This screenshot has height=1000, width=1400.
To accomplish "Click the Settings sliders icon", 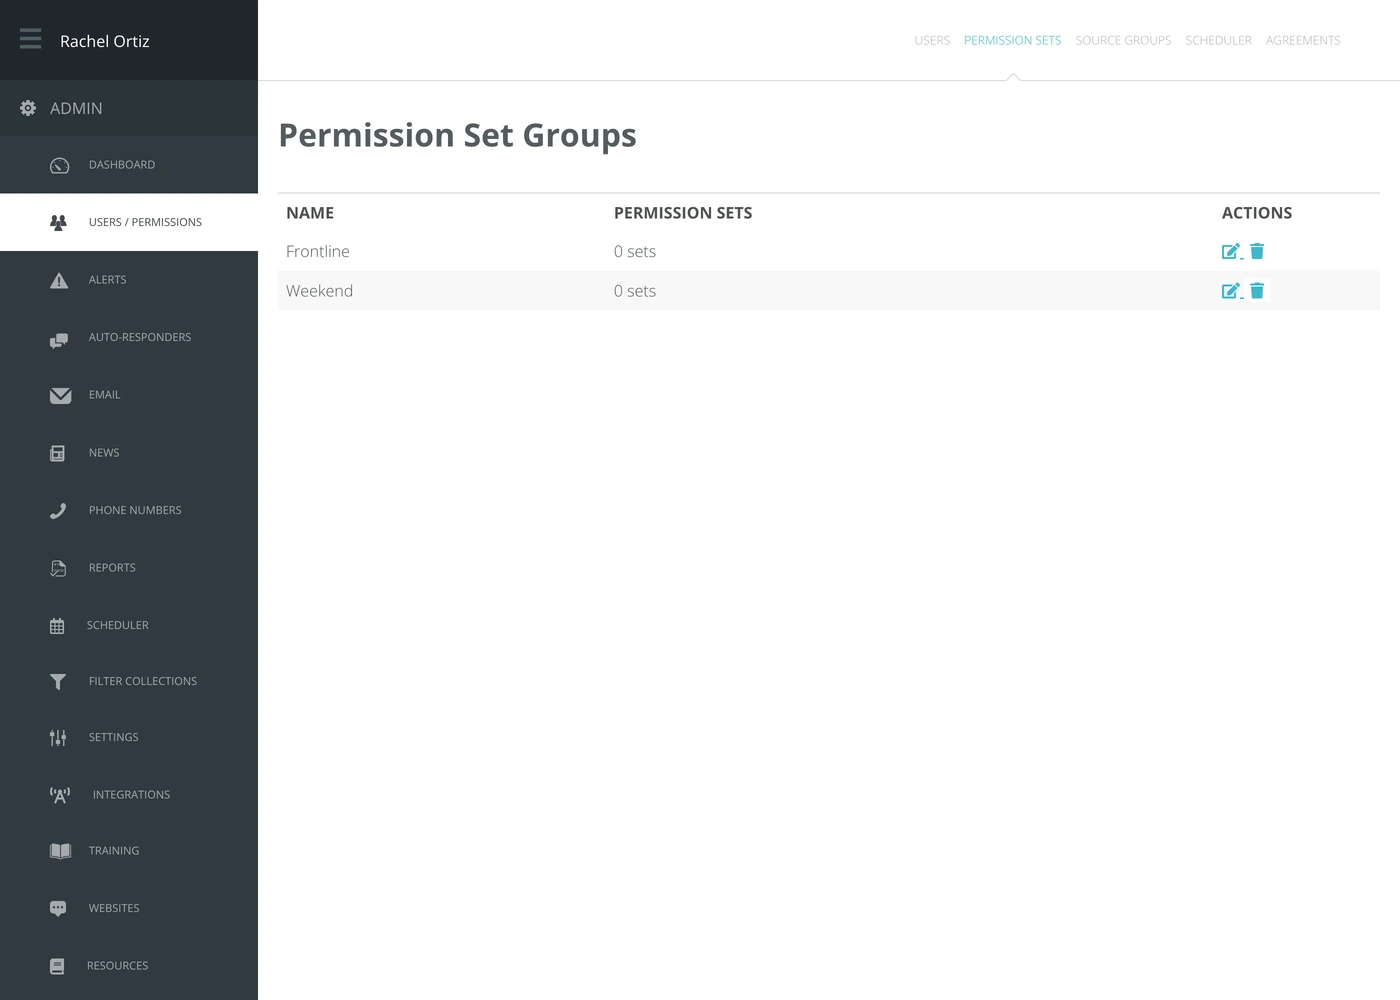I will 58,738.
